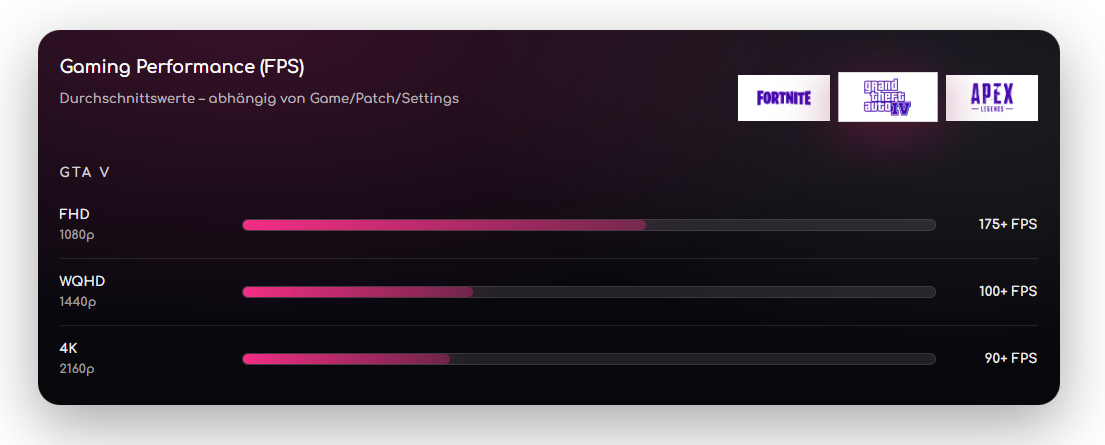
Task: Click the 4K resolution label
Action: pos(68,348)
